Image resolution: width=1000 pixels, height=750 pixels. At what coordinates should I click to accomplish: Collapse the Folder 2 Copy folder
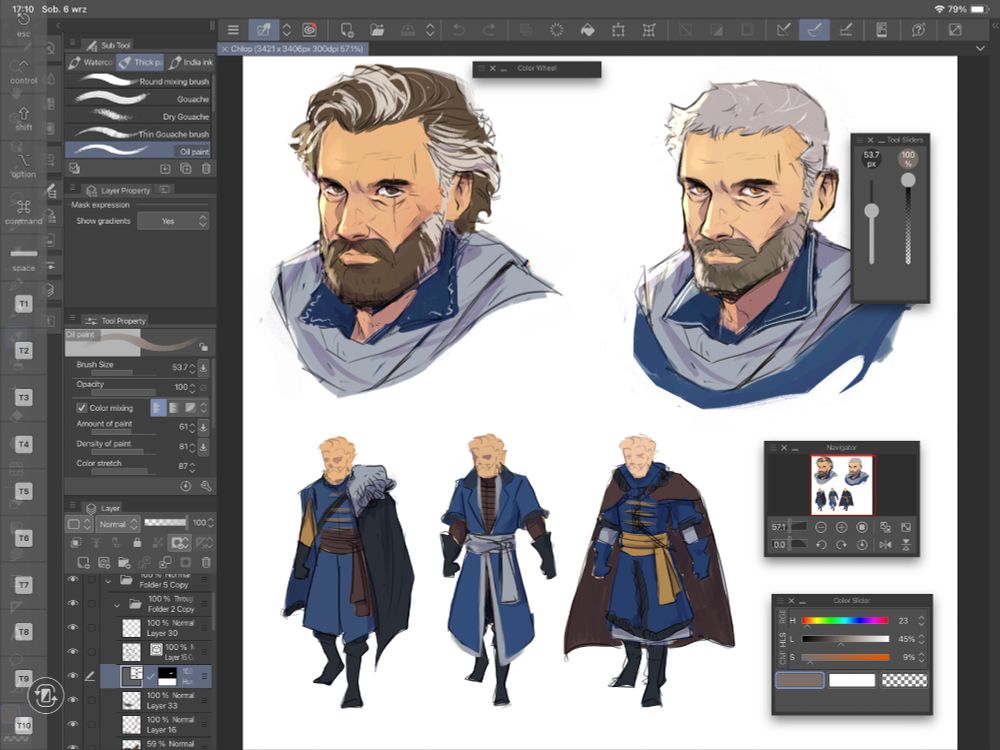[117, 604]
